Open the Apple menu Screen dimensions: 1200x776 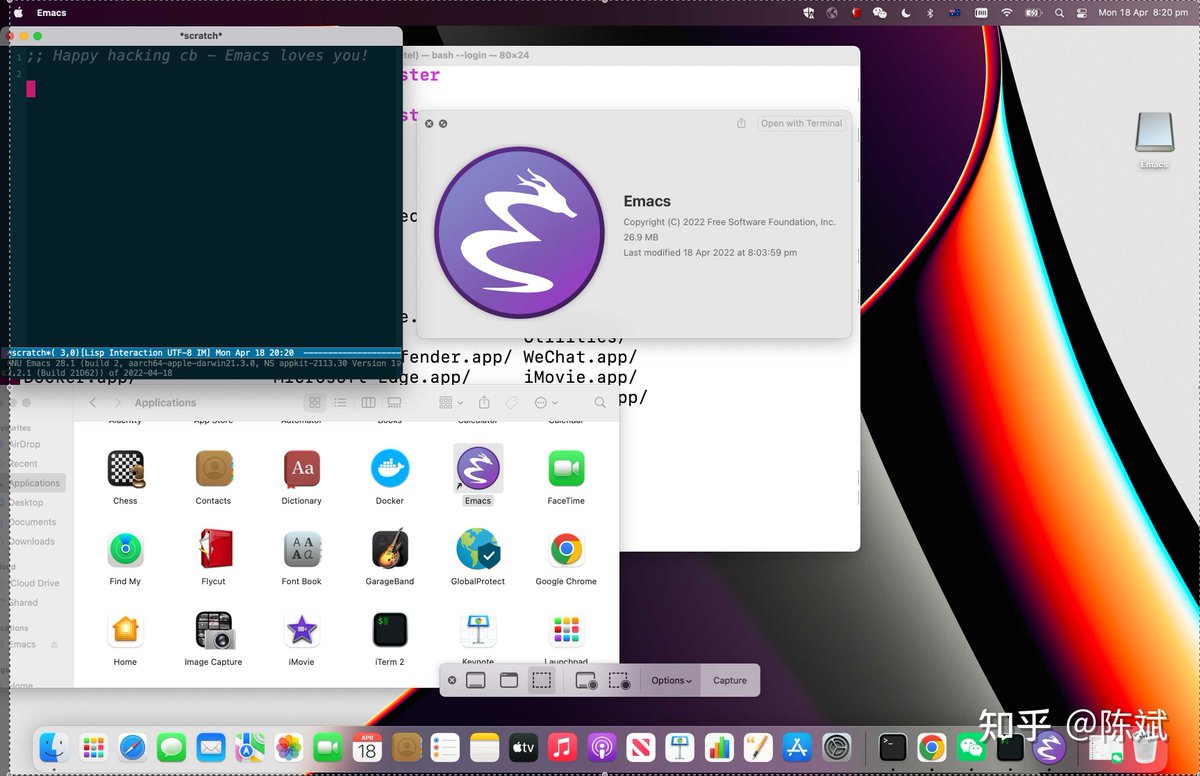click(x=18, y=13)
